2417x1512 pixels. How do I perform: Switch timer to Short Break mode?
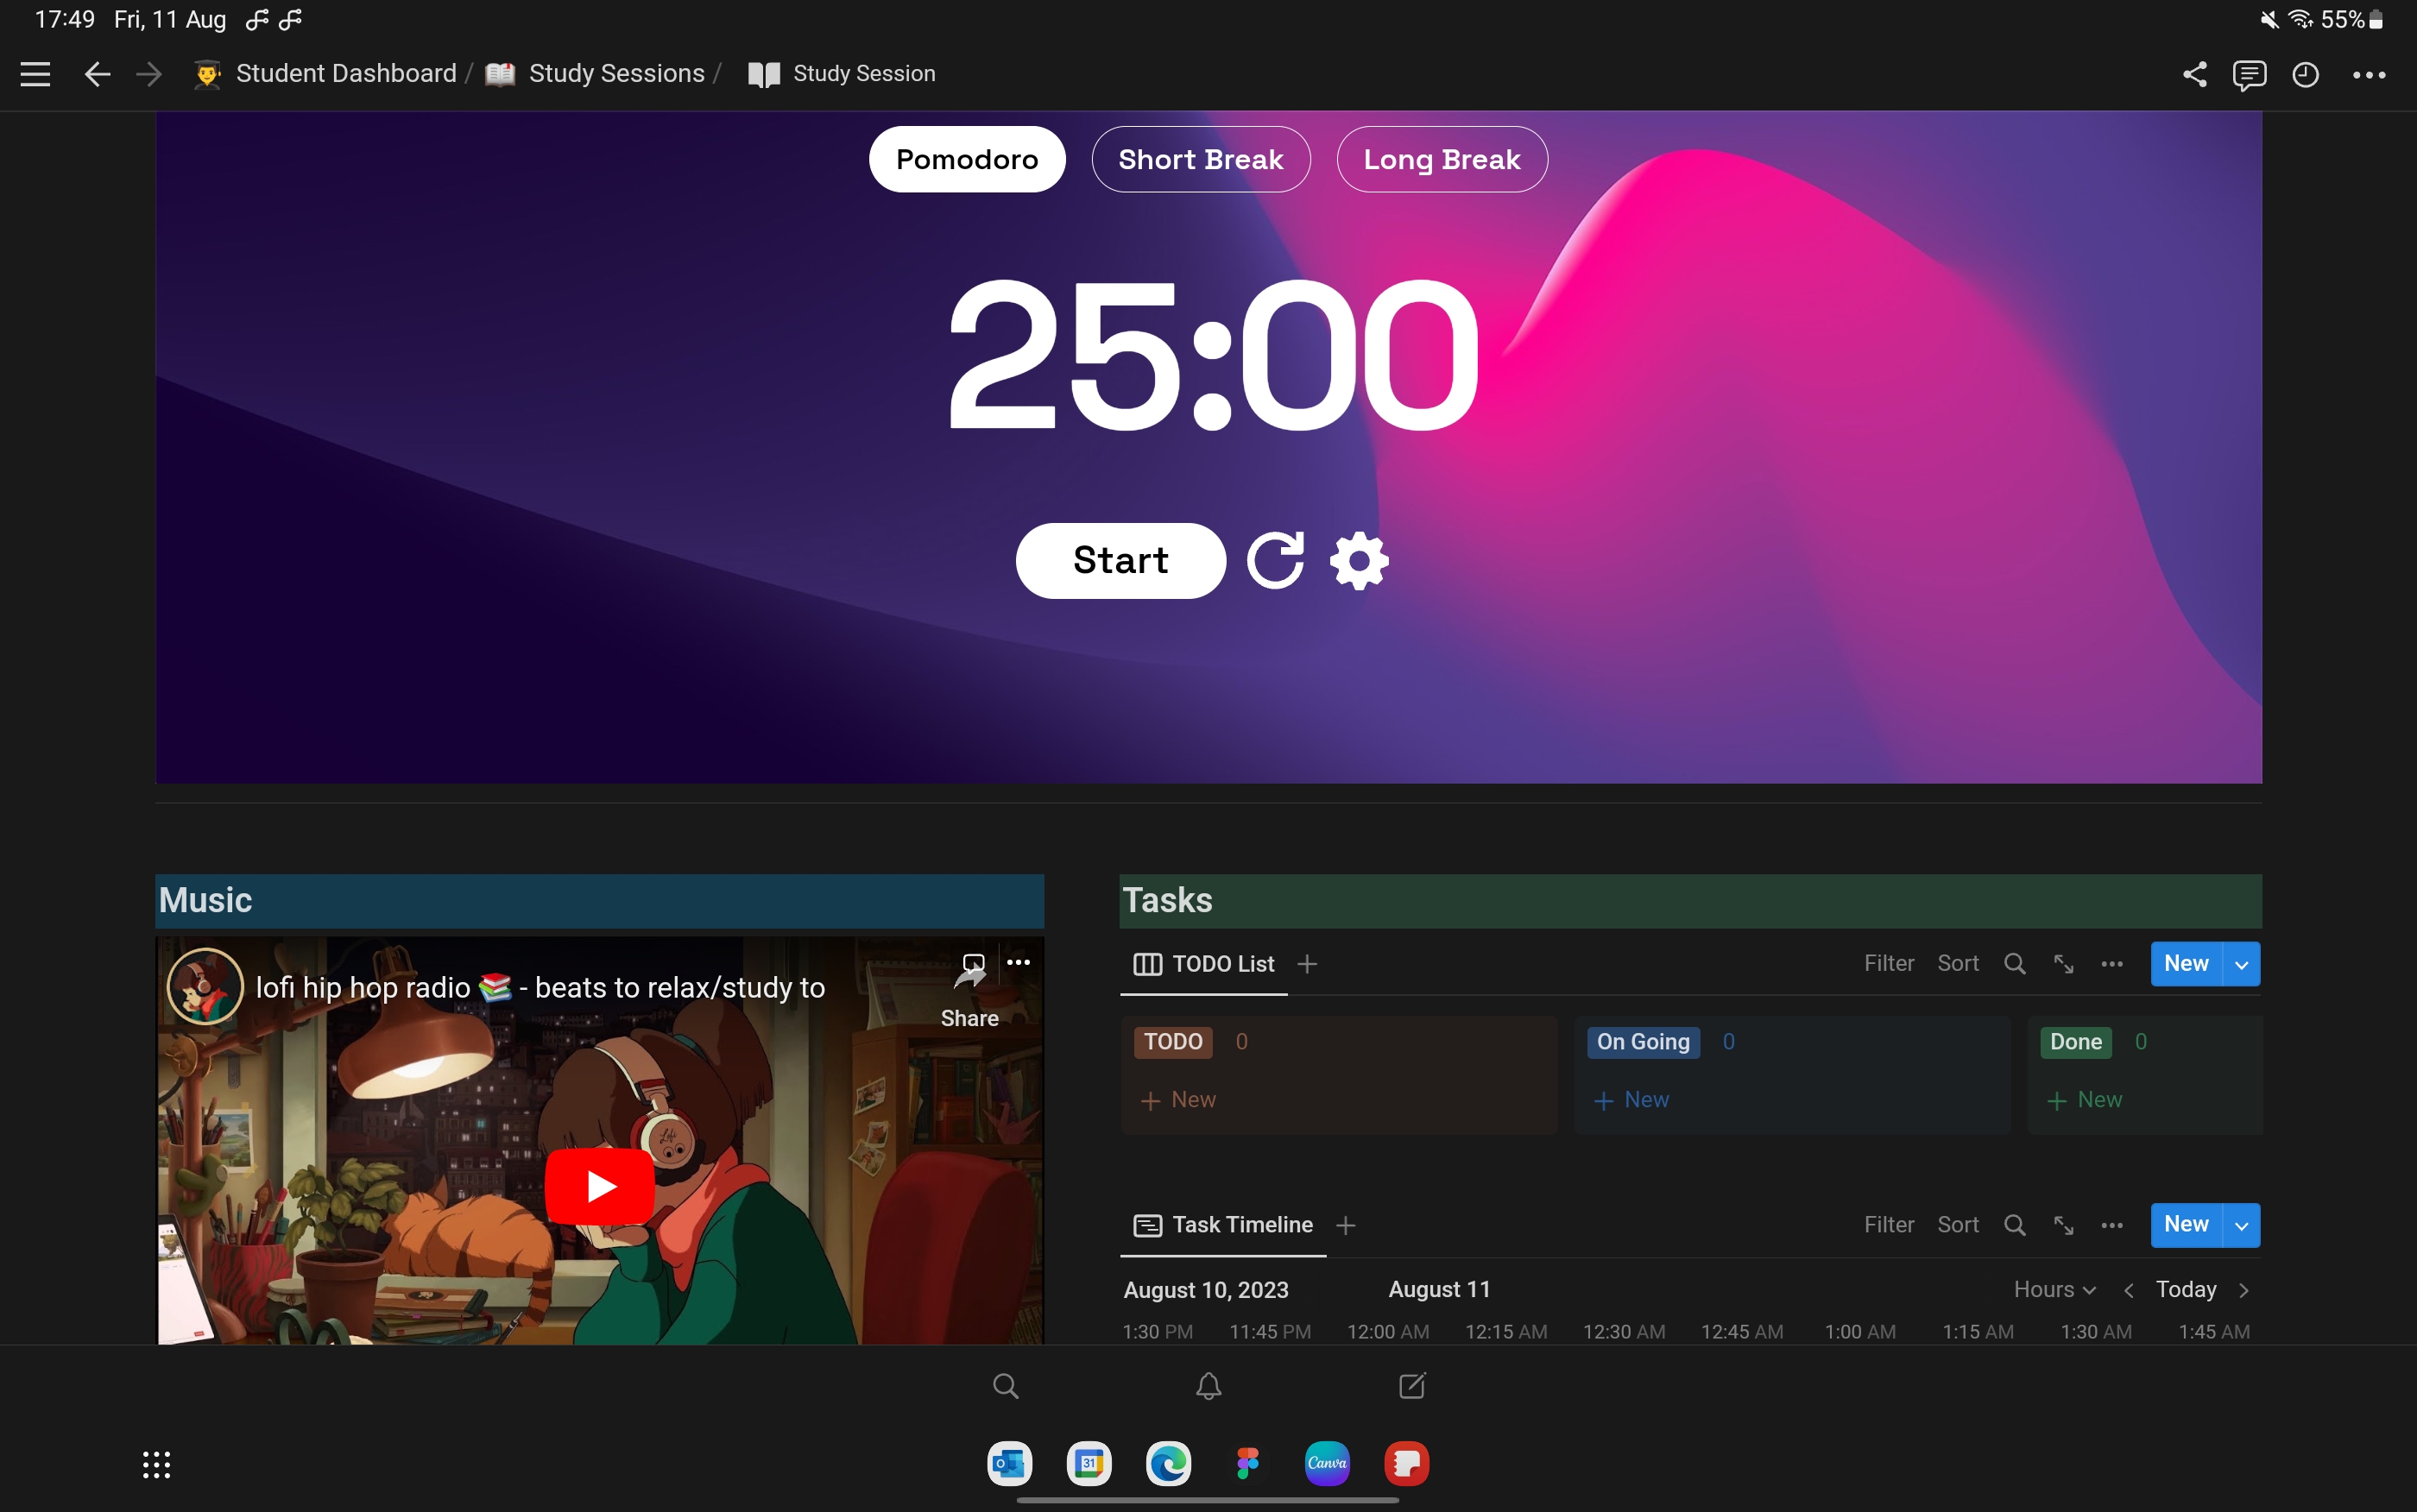[1200, 160]
